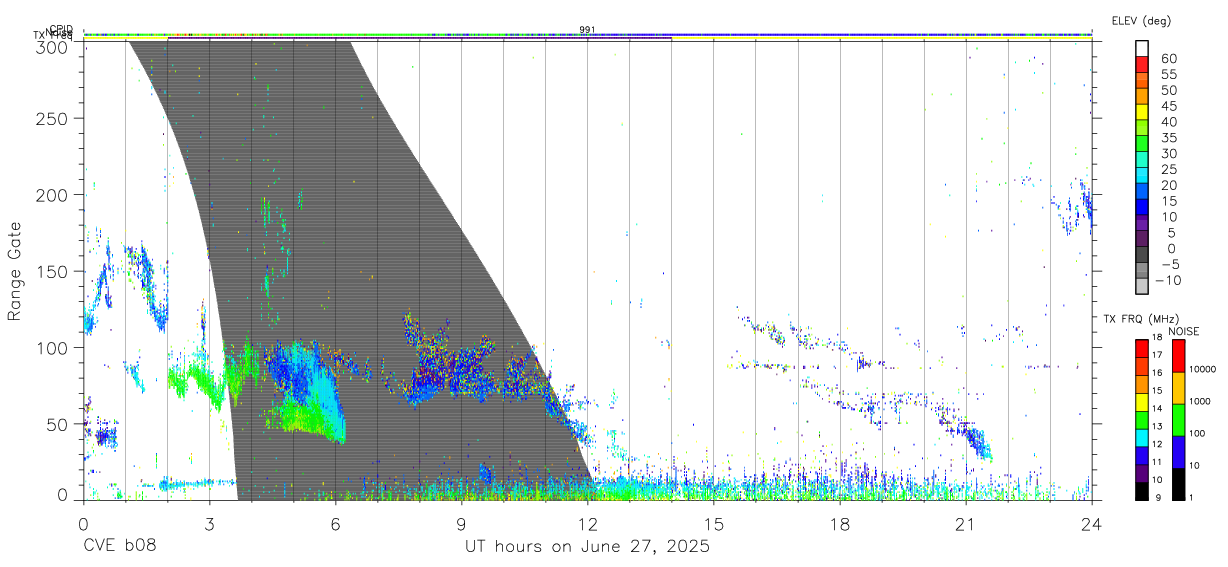The image size is (1228, 567).
Task: Click the '250' tick on Range Gate axis
Action: [53, 118]
